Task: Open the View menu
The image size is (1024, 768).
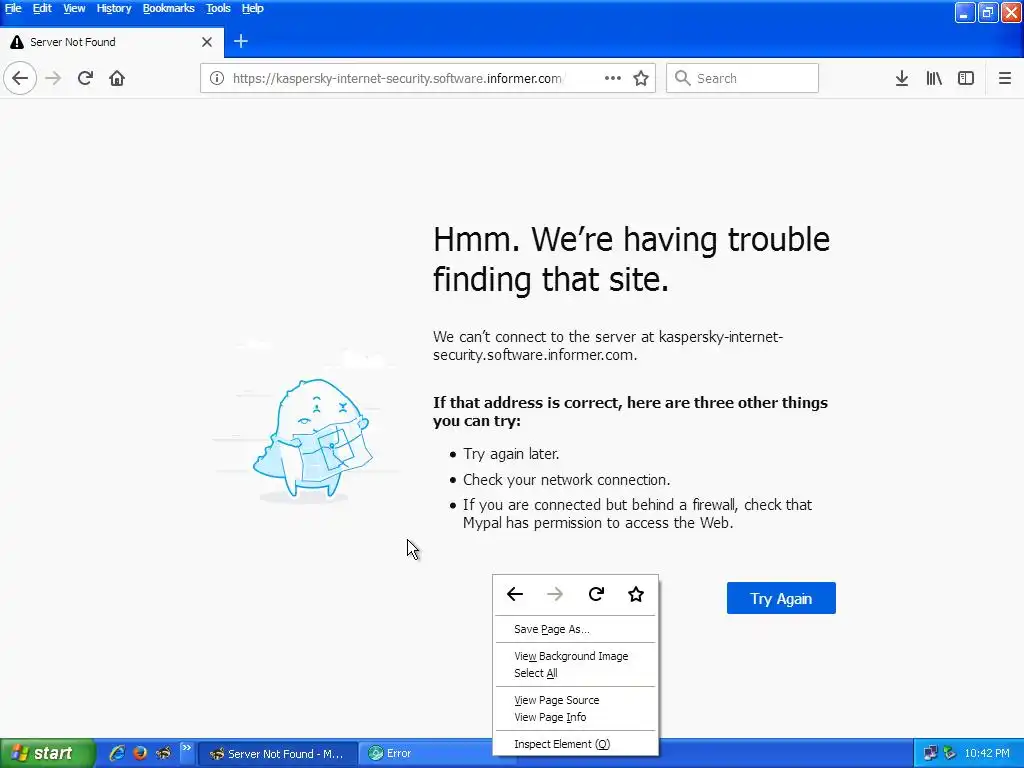Action: click(74, 8)
